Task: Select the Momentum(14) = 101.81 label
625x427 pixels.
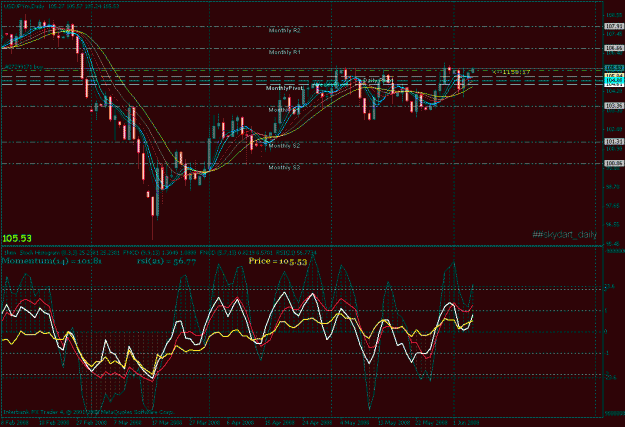Action: click(x=52, y=261)
